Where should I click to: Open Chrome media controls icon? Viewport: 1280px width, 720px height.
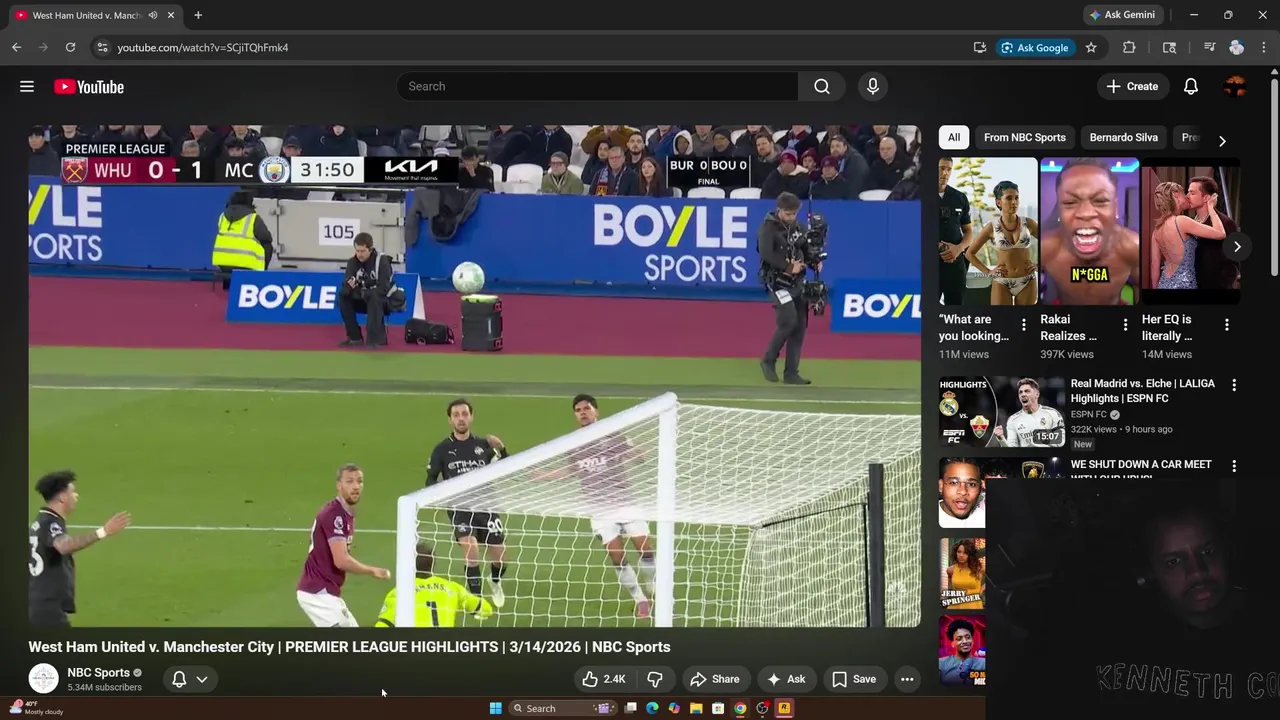point(1209,47)
